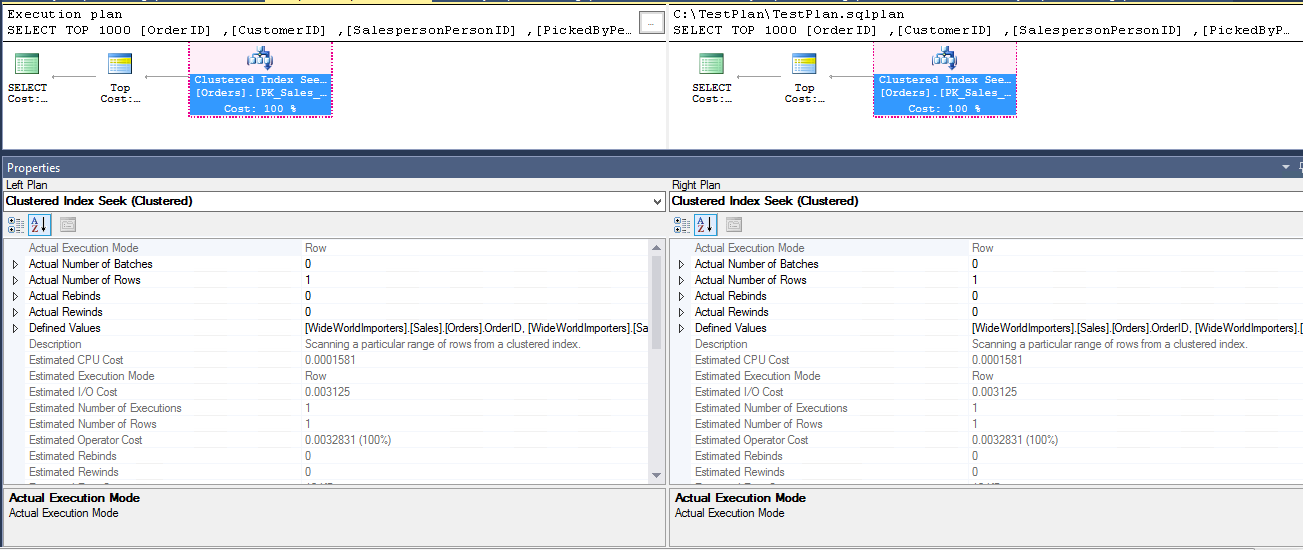Screen dimensions: 1303x550
Task: Click 0.003125 I/O cost value in Right Plan
Action: tap(994, 392)
